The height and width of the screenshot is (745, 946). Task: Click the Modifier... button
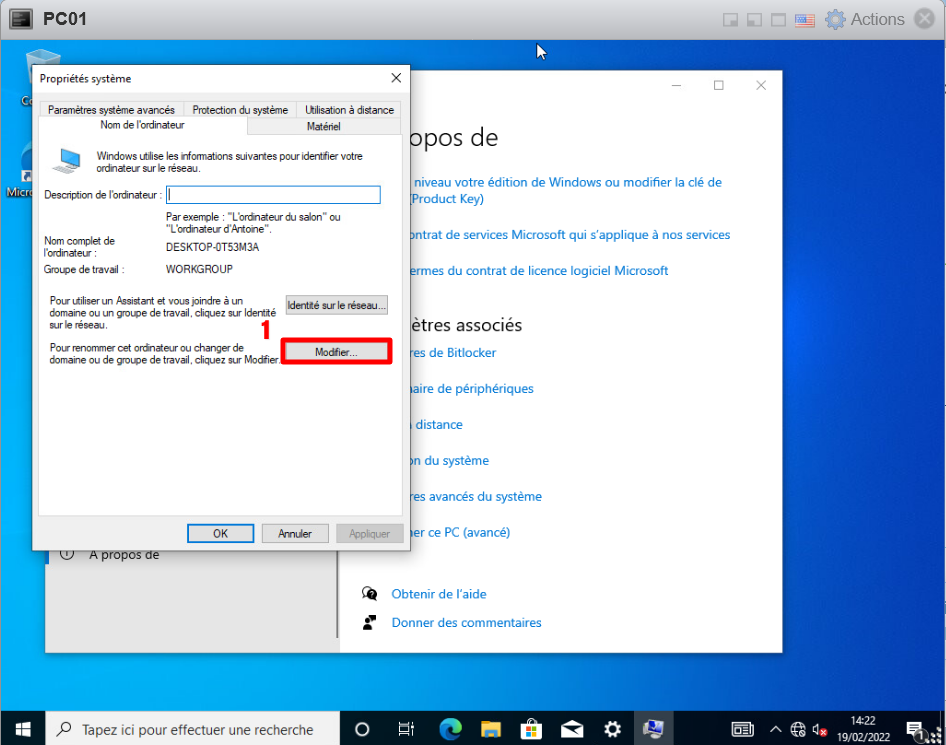(x=336, y=352)
